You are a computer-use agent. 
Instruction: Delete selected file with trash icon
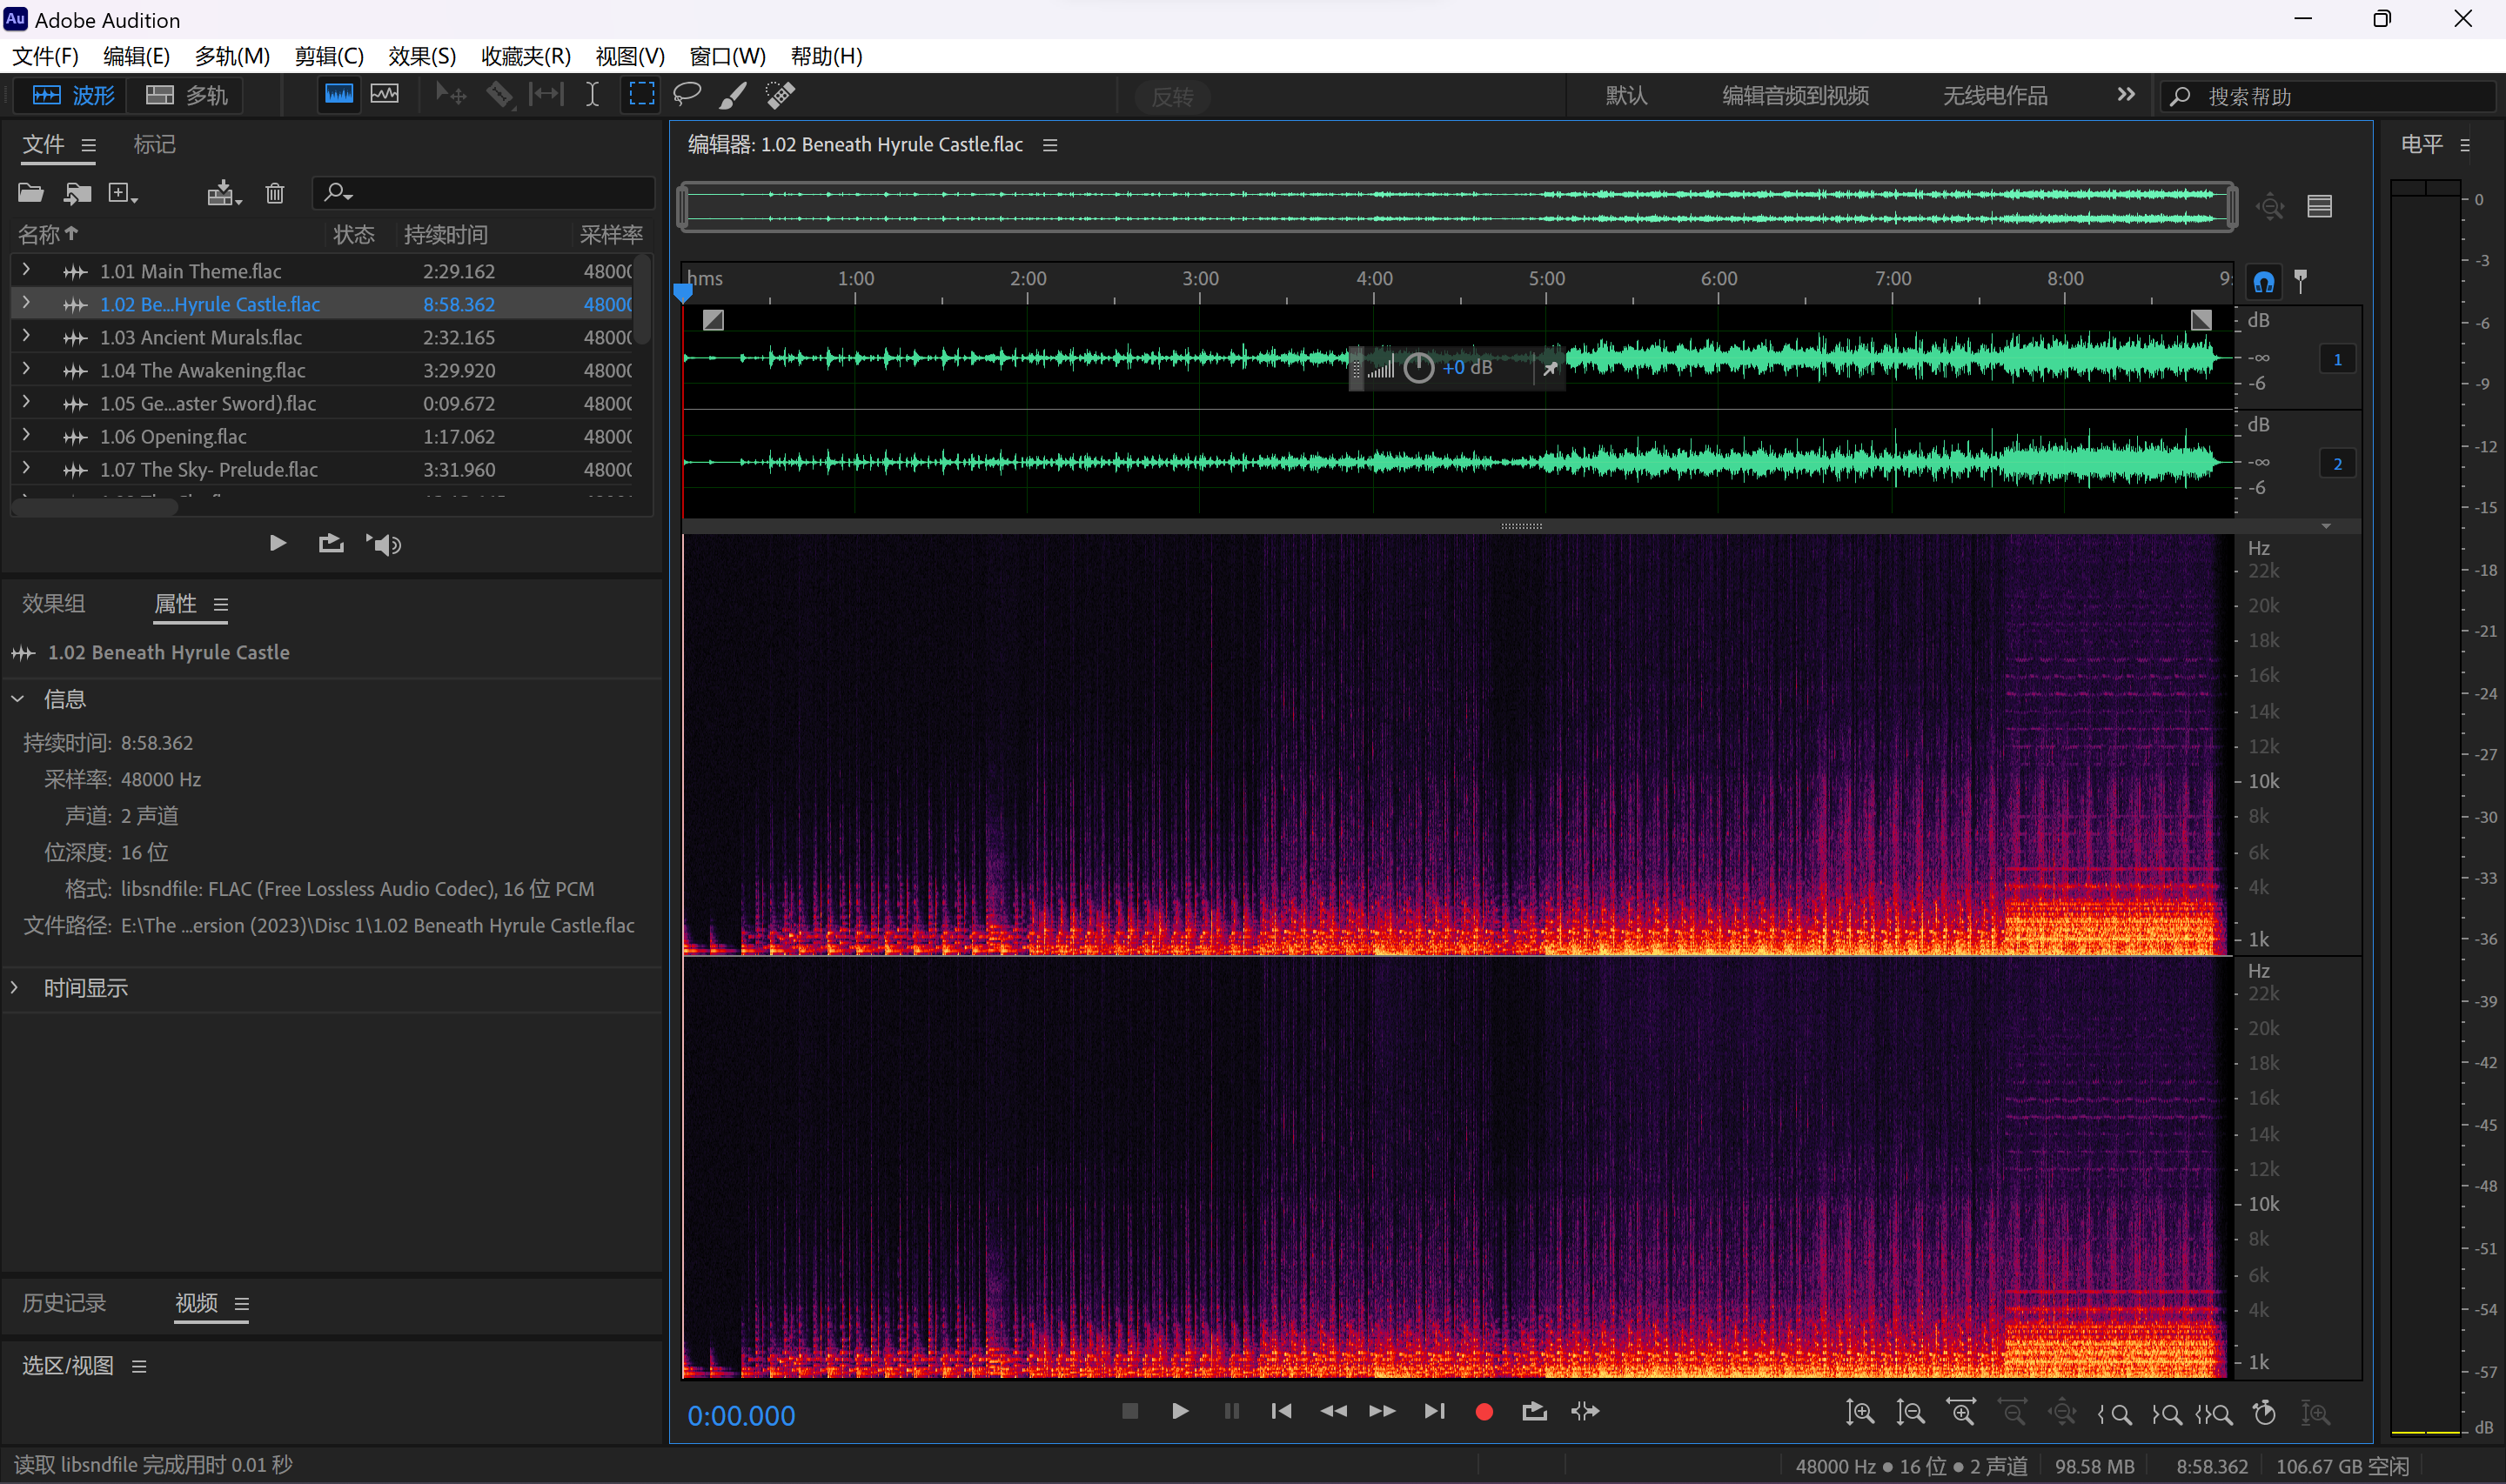(x=275, y=193)
